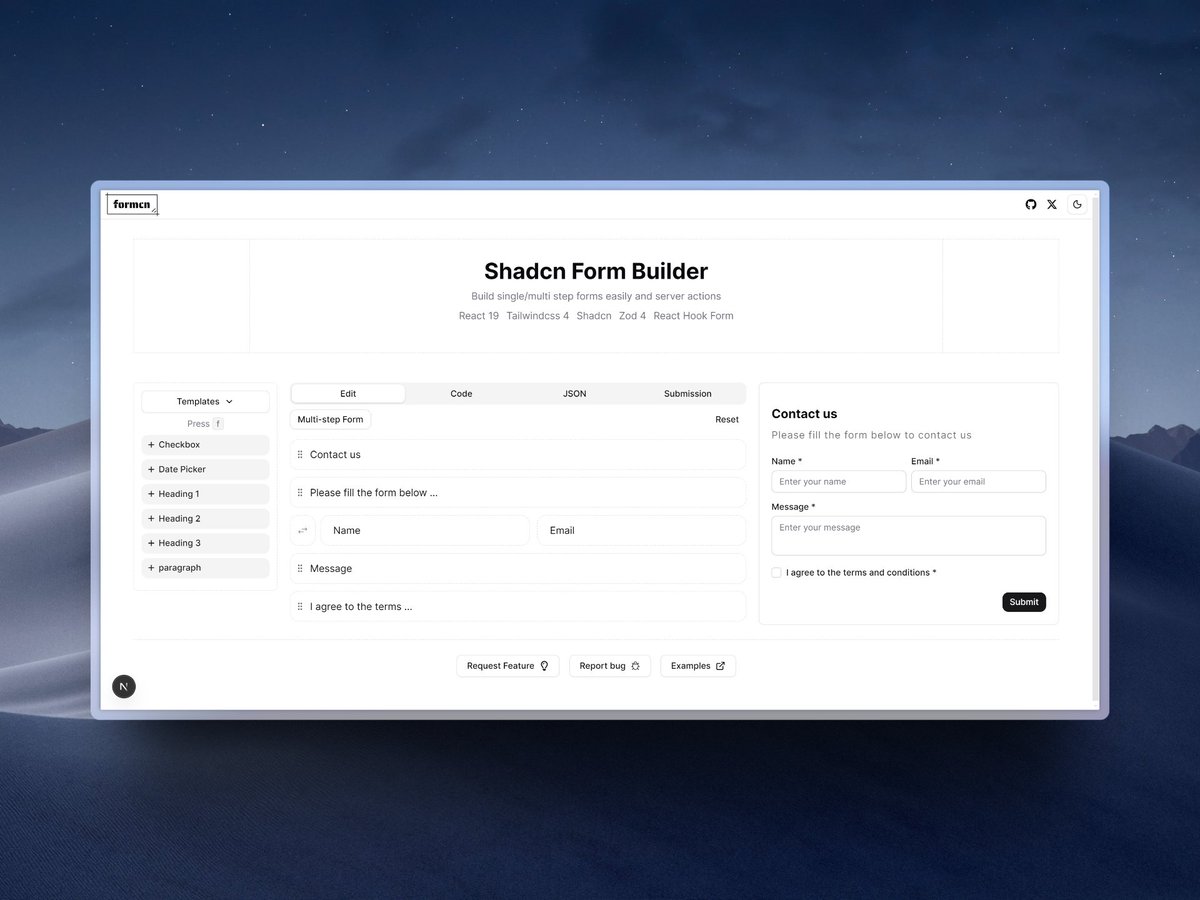Open the Examples link

click(698, 666)
